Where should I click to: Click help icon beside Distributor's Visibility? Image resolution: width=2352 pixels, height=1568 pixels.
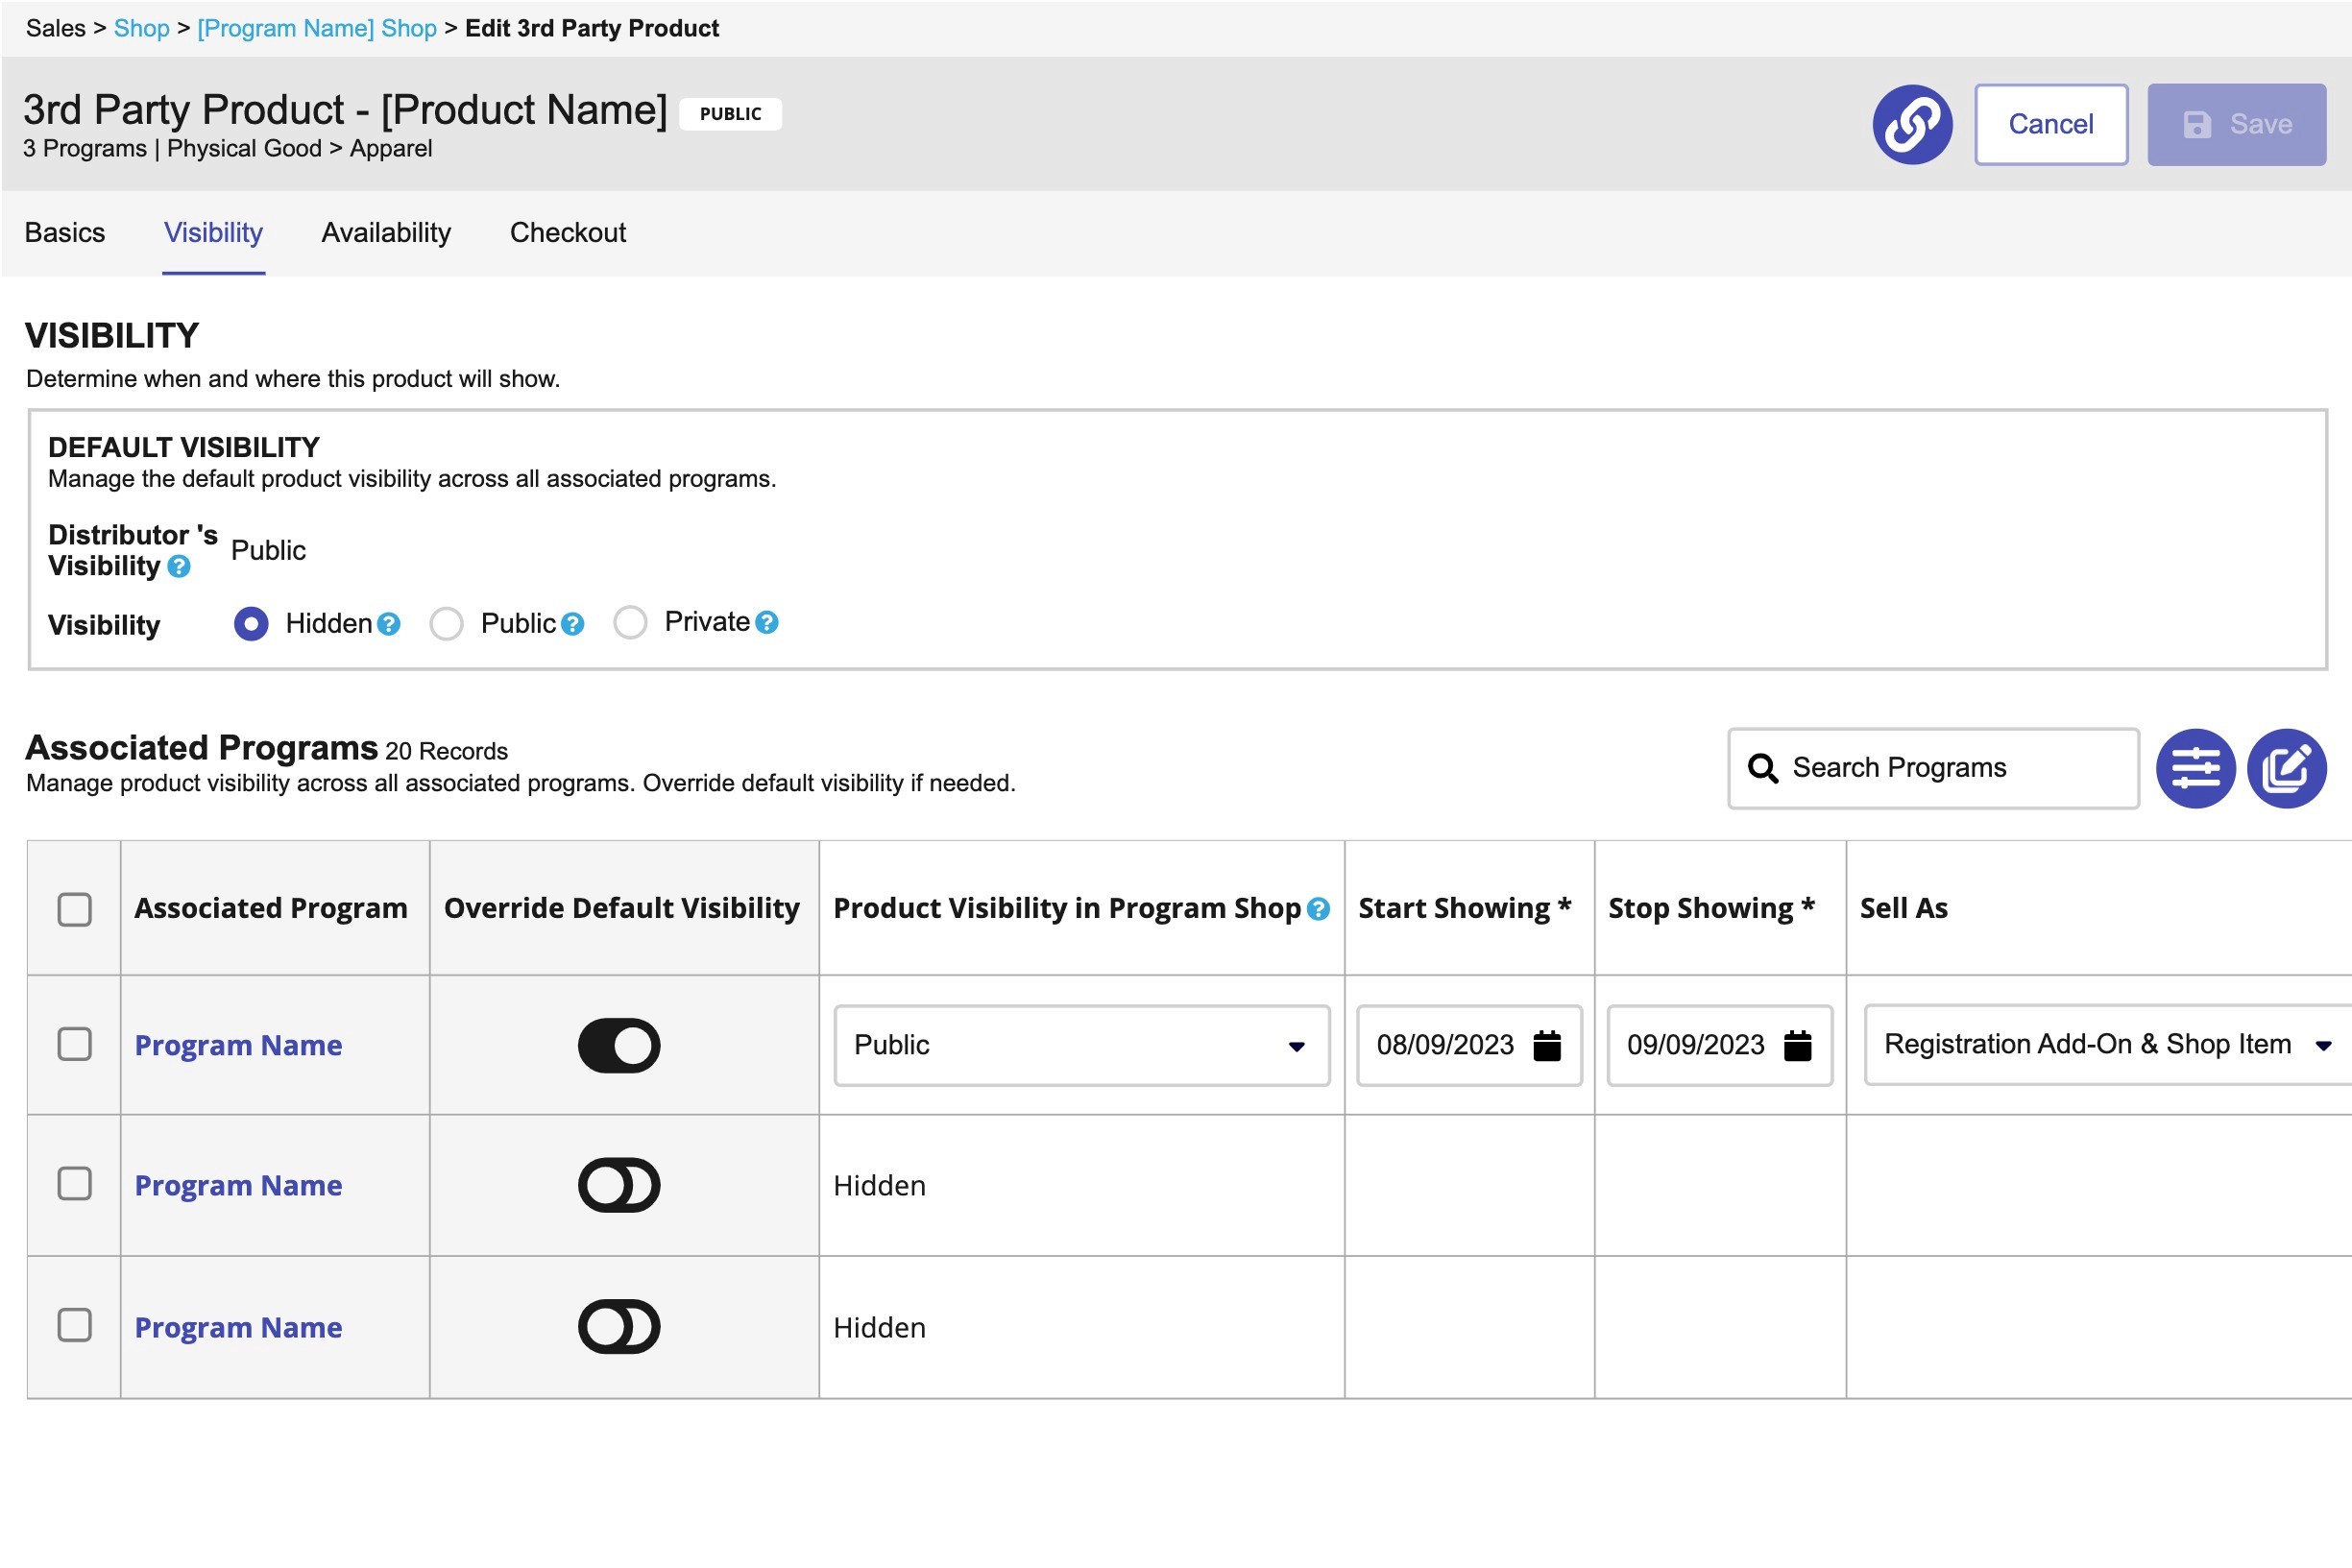coord(179,567)
